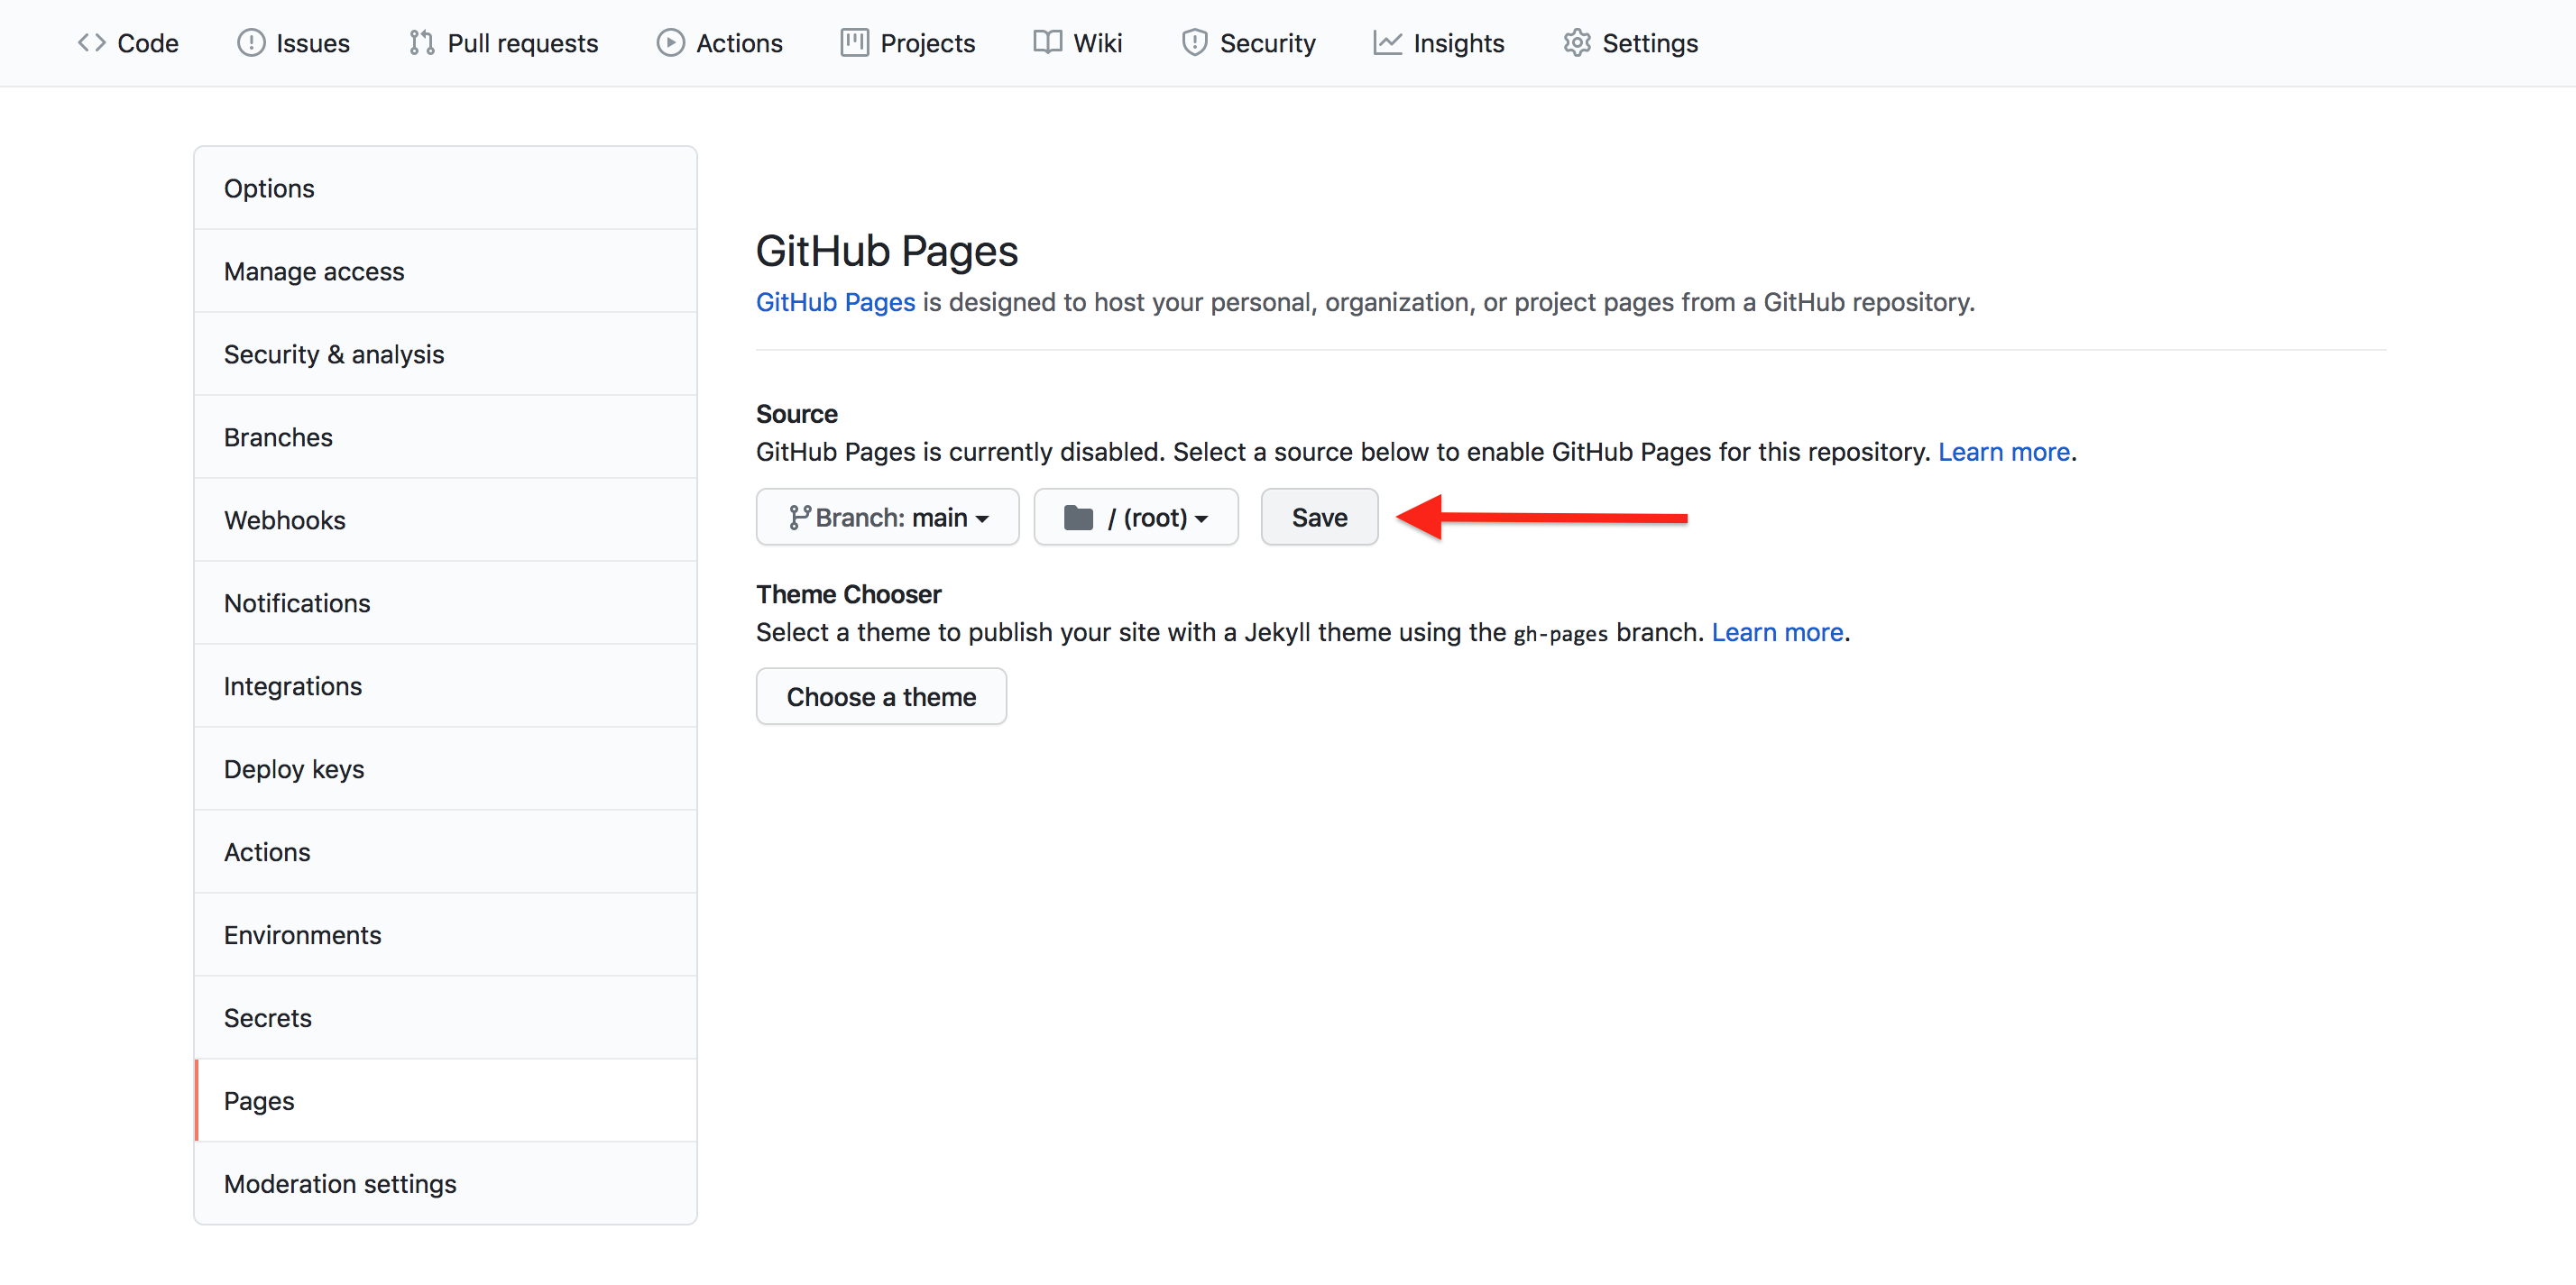Open the Settings tab
2576x1285 pixels.
point(1630,43)
